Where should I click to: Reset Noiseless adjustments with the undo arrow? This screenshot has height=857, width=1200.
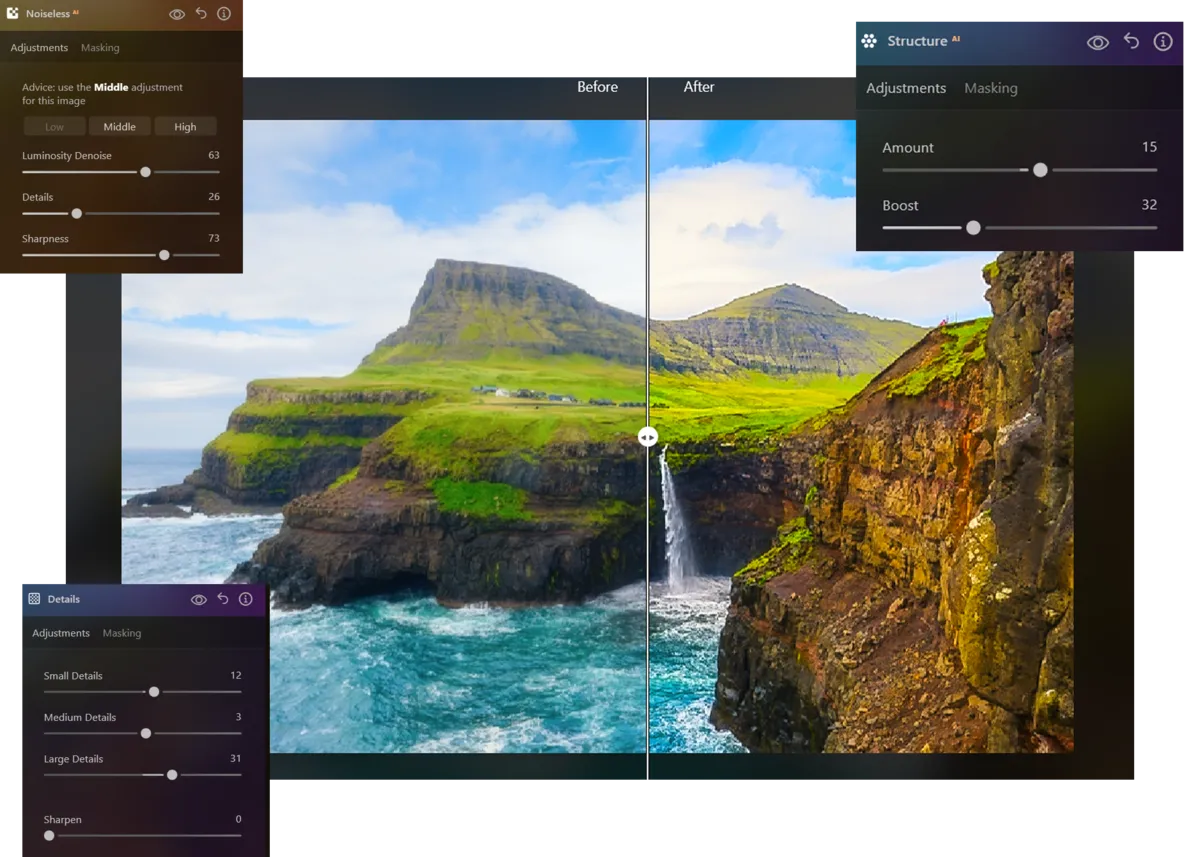(x=200, y=14)
